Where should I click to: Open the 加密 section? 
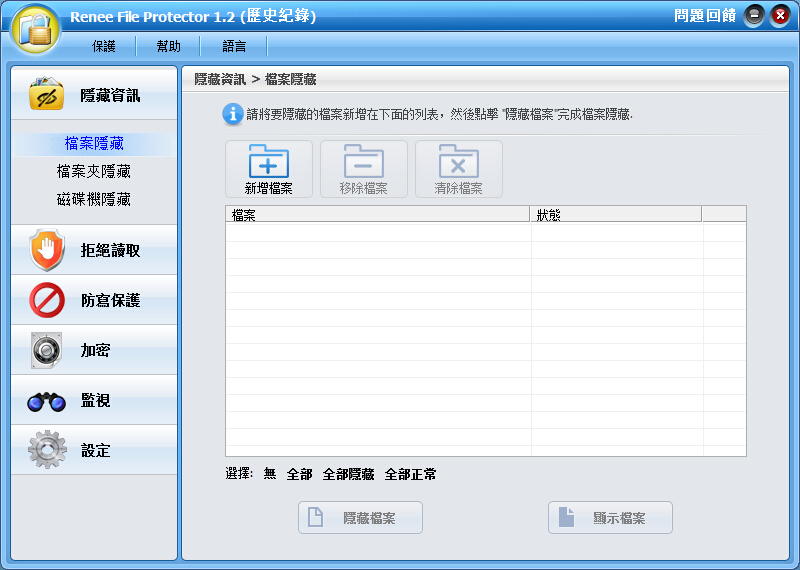[94, 350]
